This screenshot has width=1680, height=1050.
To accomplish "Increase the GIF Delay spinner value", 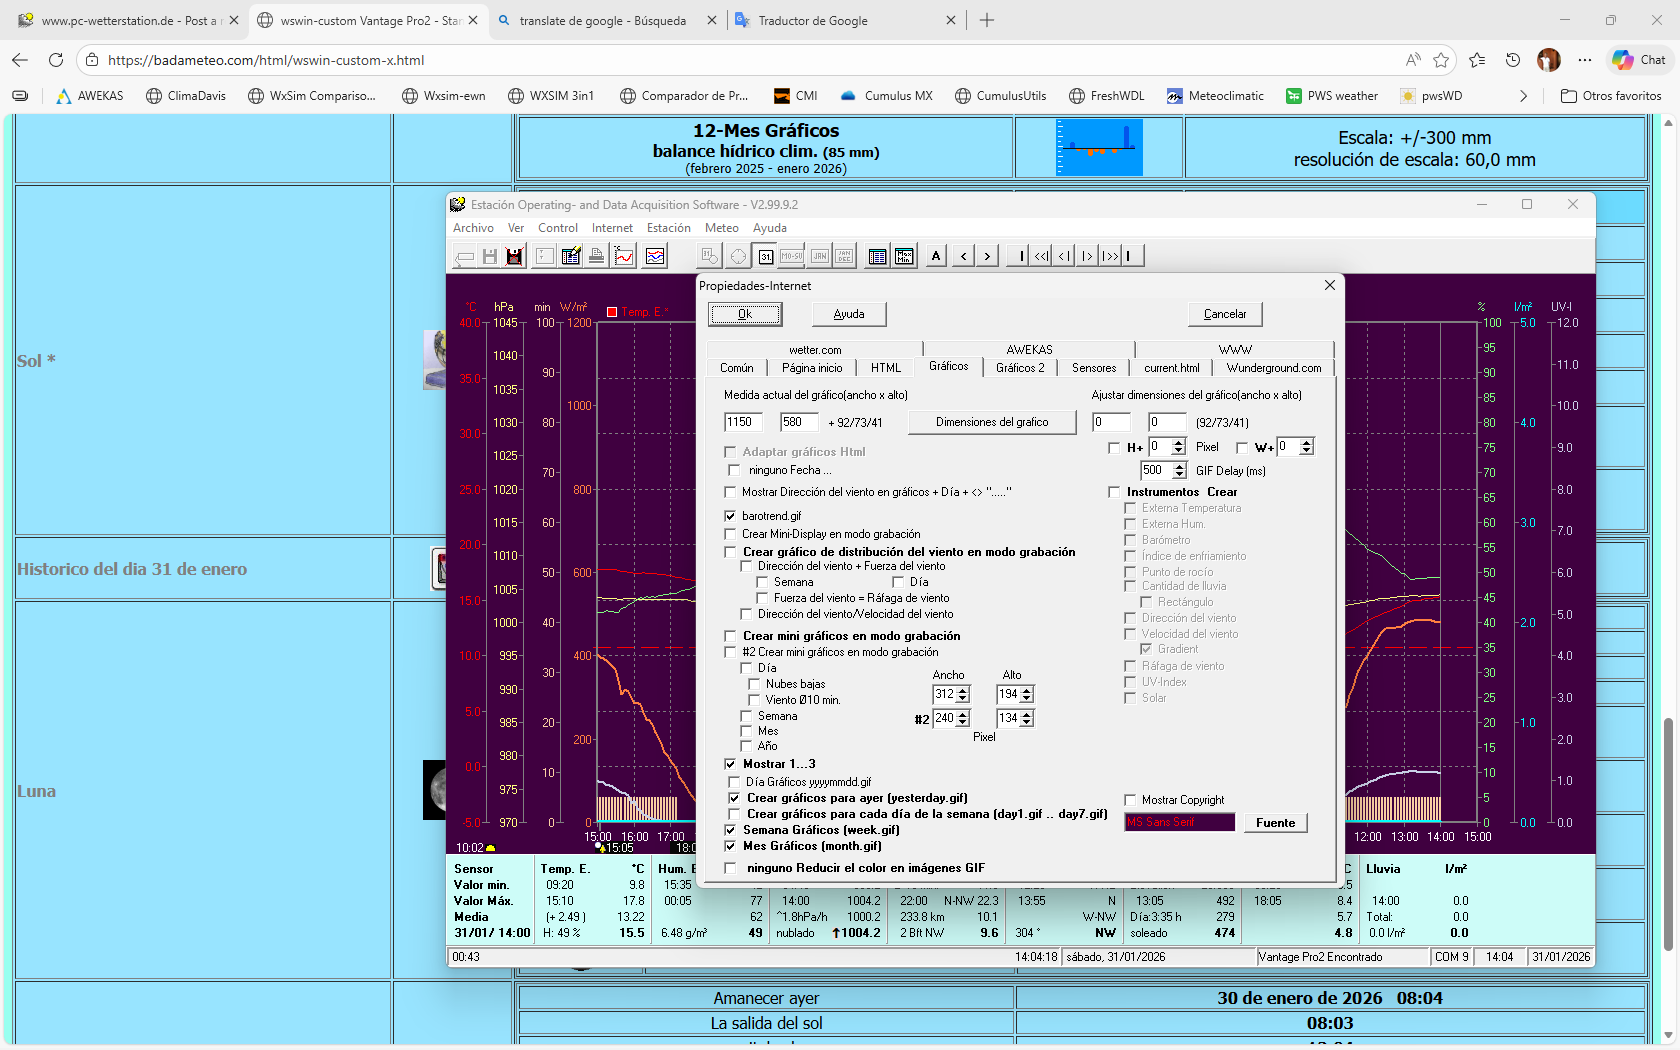I will click(x=1180, y=466).
